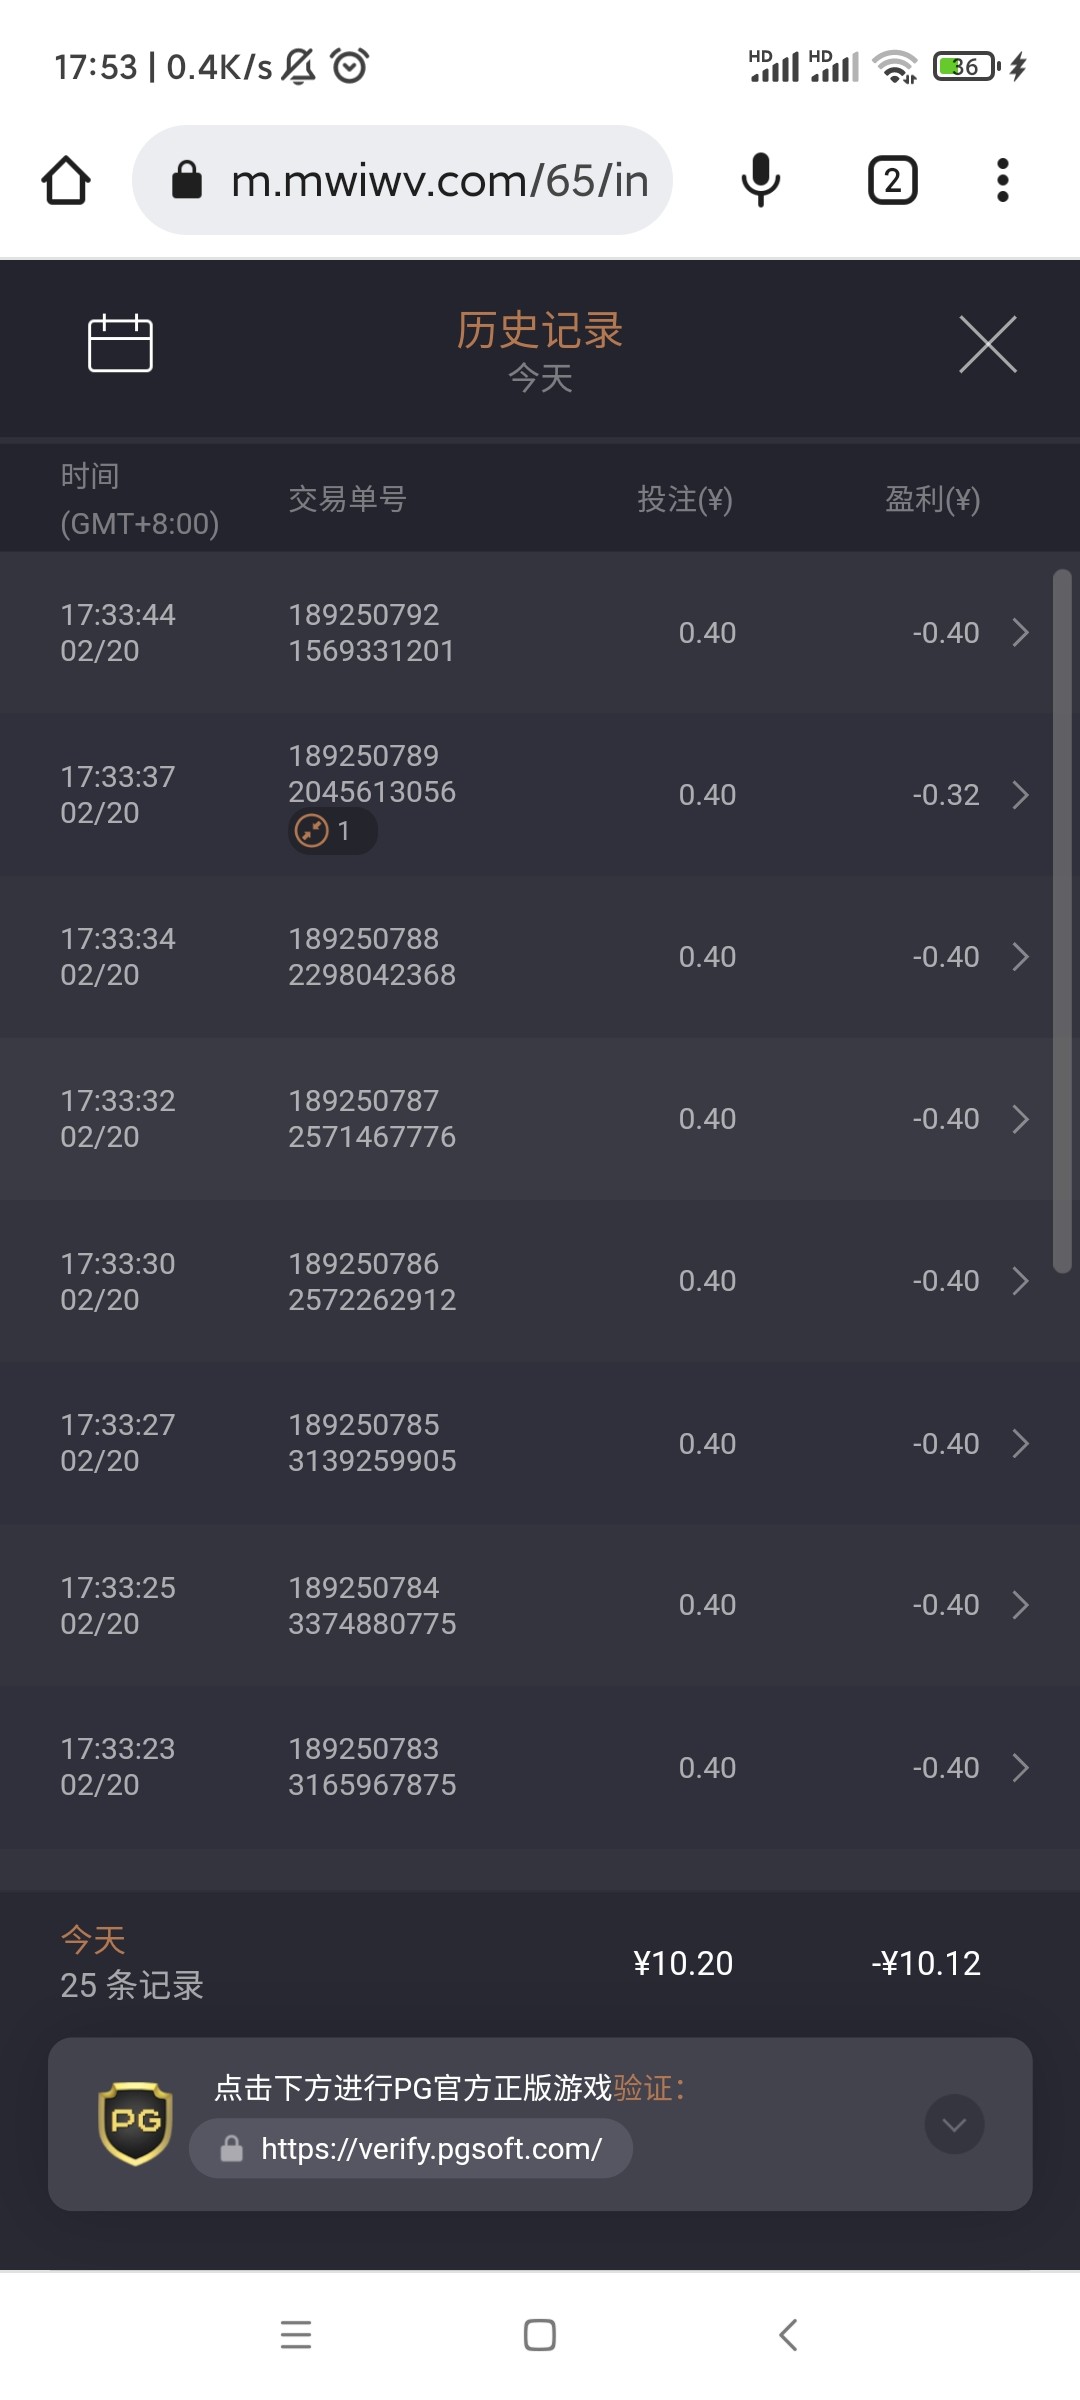Activate the voice search microphone
Viewport: 1080px width, 2400px height.
click(761, 181)
